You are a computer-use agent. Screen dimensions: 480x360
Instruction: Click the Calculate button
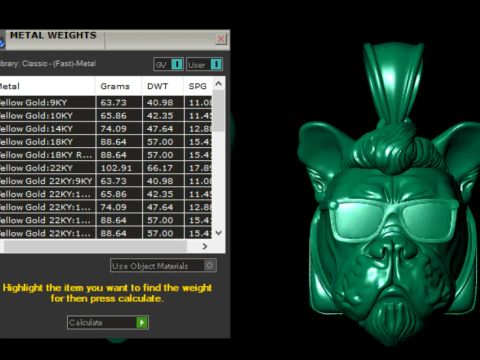(108, 322)
